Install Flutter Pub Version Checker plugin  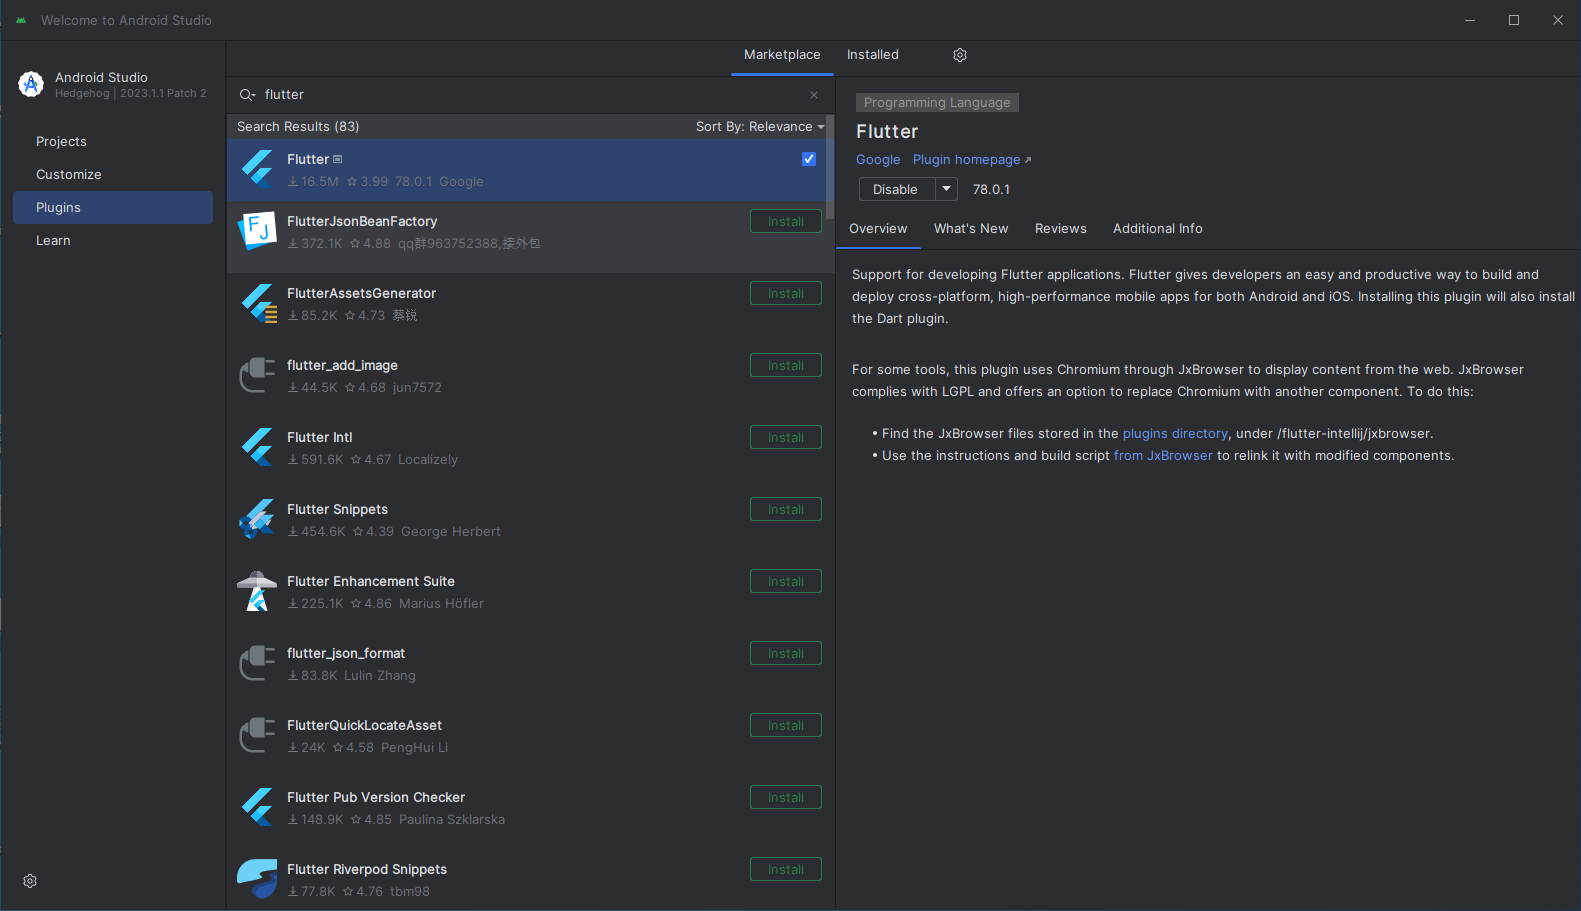point(786,797)
